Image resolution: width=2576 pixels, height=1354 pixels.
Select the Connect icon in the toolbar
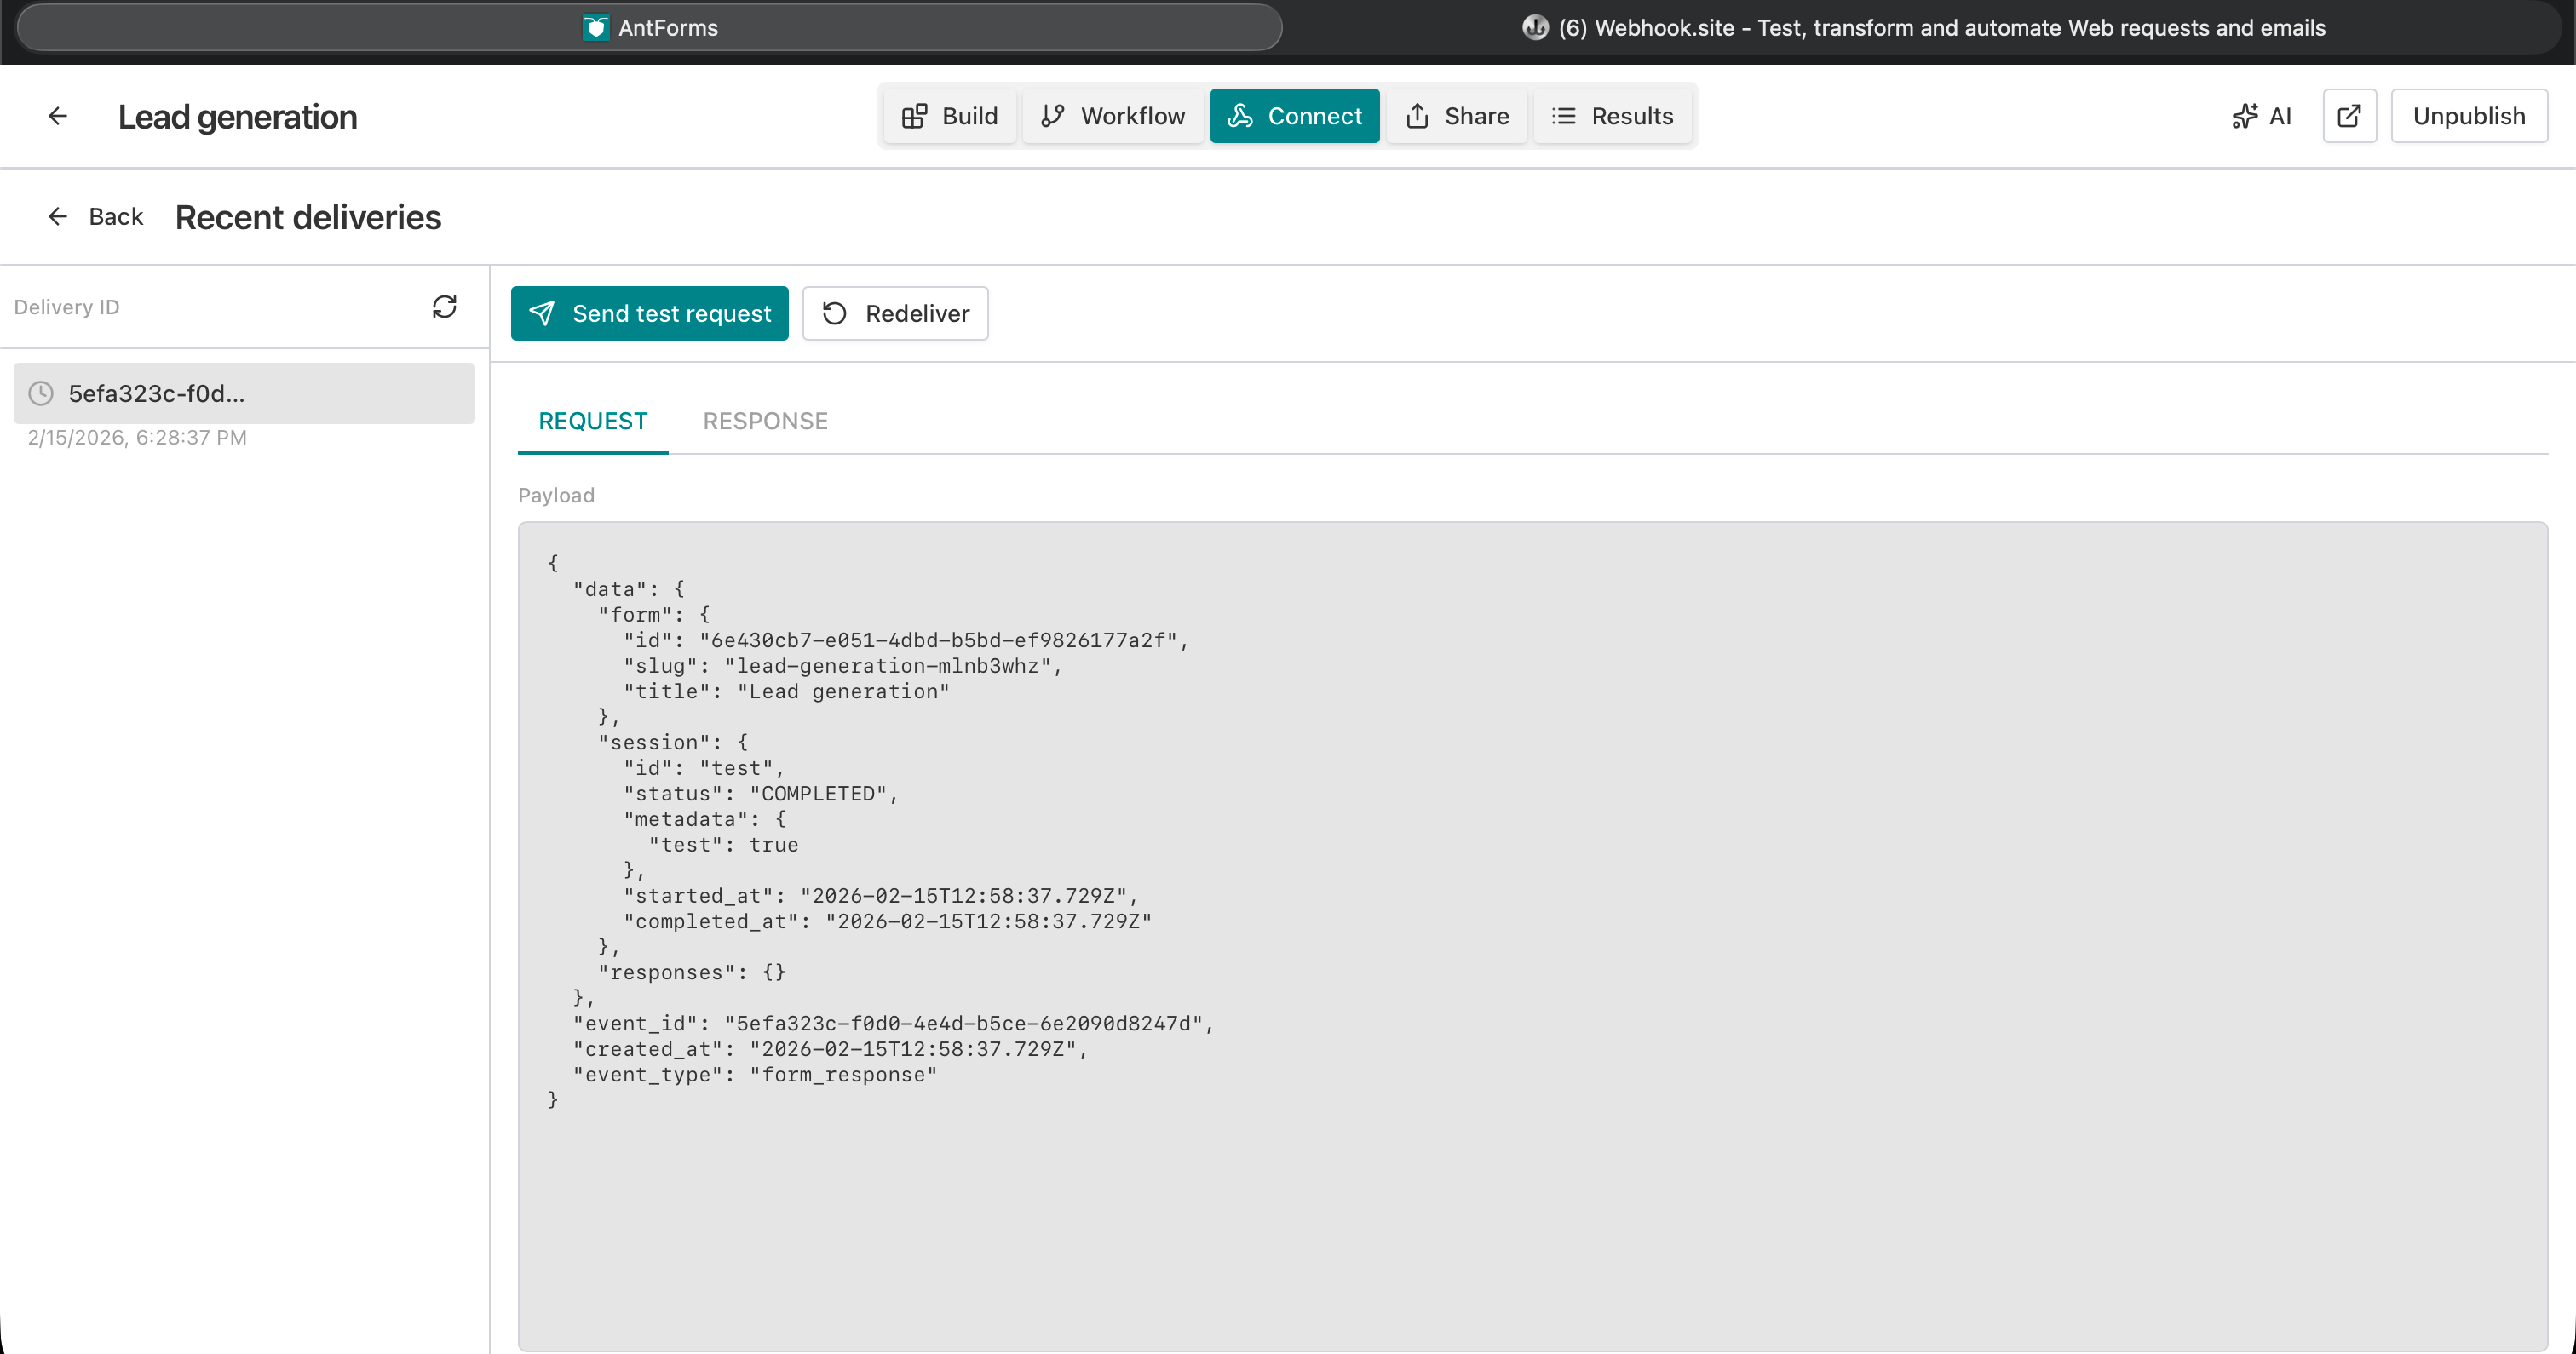[1240, 116]
